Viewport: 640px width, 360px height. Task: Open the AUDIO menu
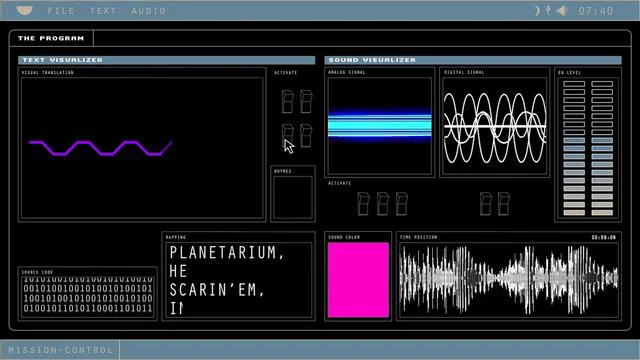tap(149, 11)
